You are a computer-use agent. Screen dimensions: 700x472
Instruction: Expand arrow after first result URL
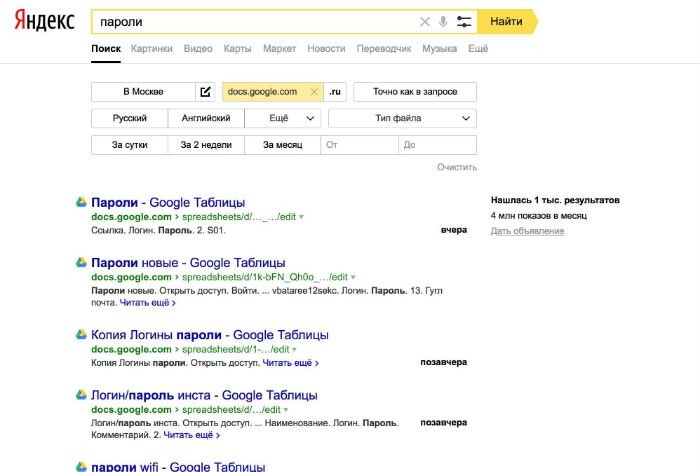click(301, 217)
